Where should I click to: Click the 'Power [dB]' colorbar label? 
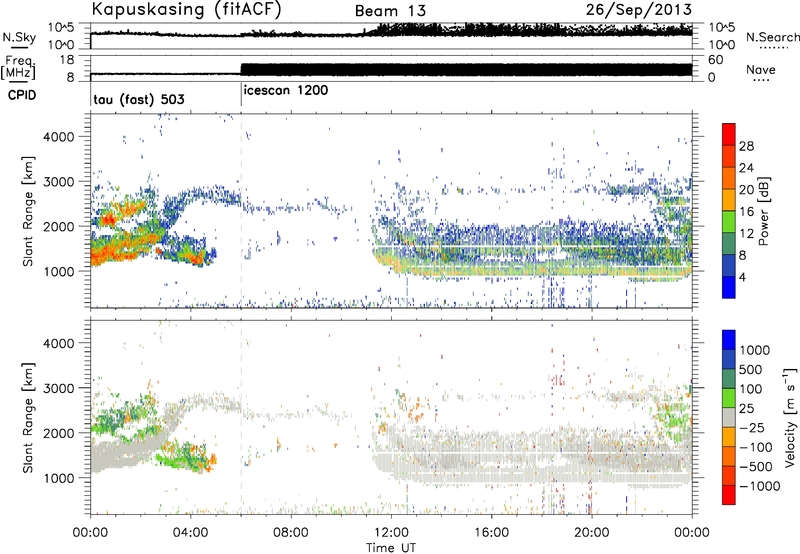[x=763, y=211]
